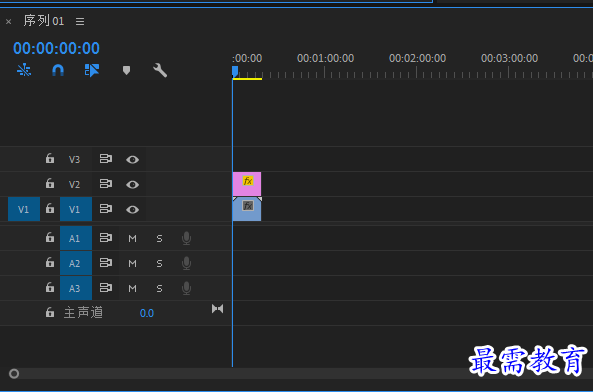
Task: Click time ruler at 00:01:00:00
Action: pyautogui.click(x=325, y=58)
